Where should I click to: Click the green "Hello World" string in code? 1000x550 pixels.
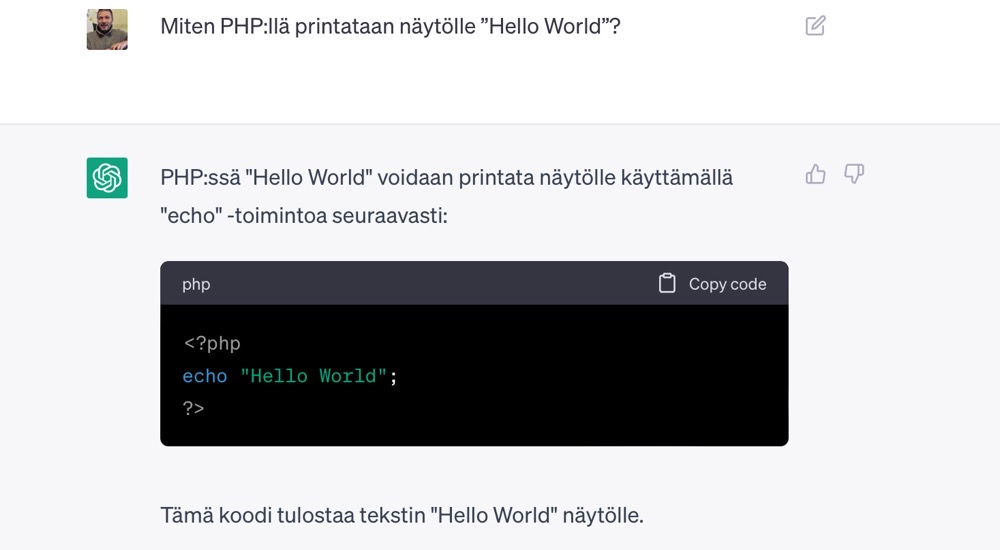click(x=314, y=376)
